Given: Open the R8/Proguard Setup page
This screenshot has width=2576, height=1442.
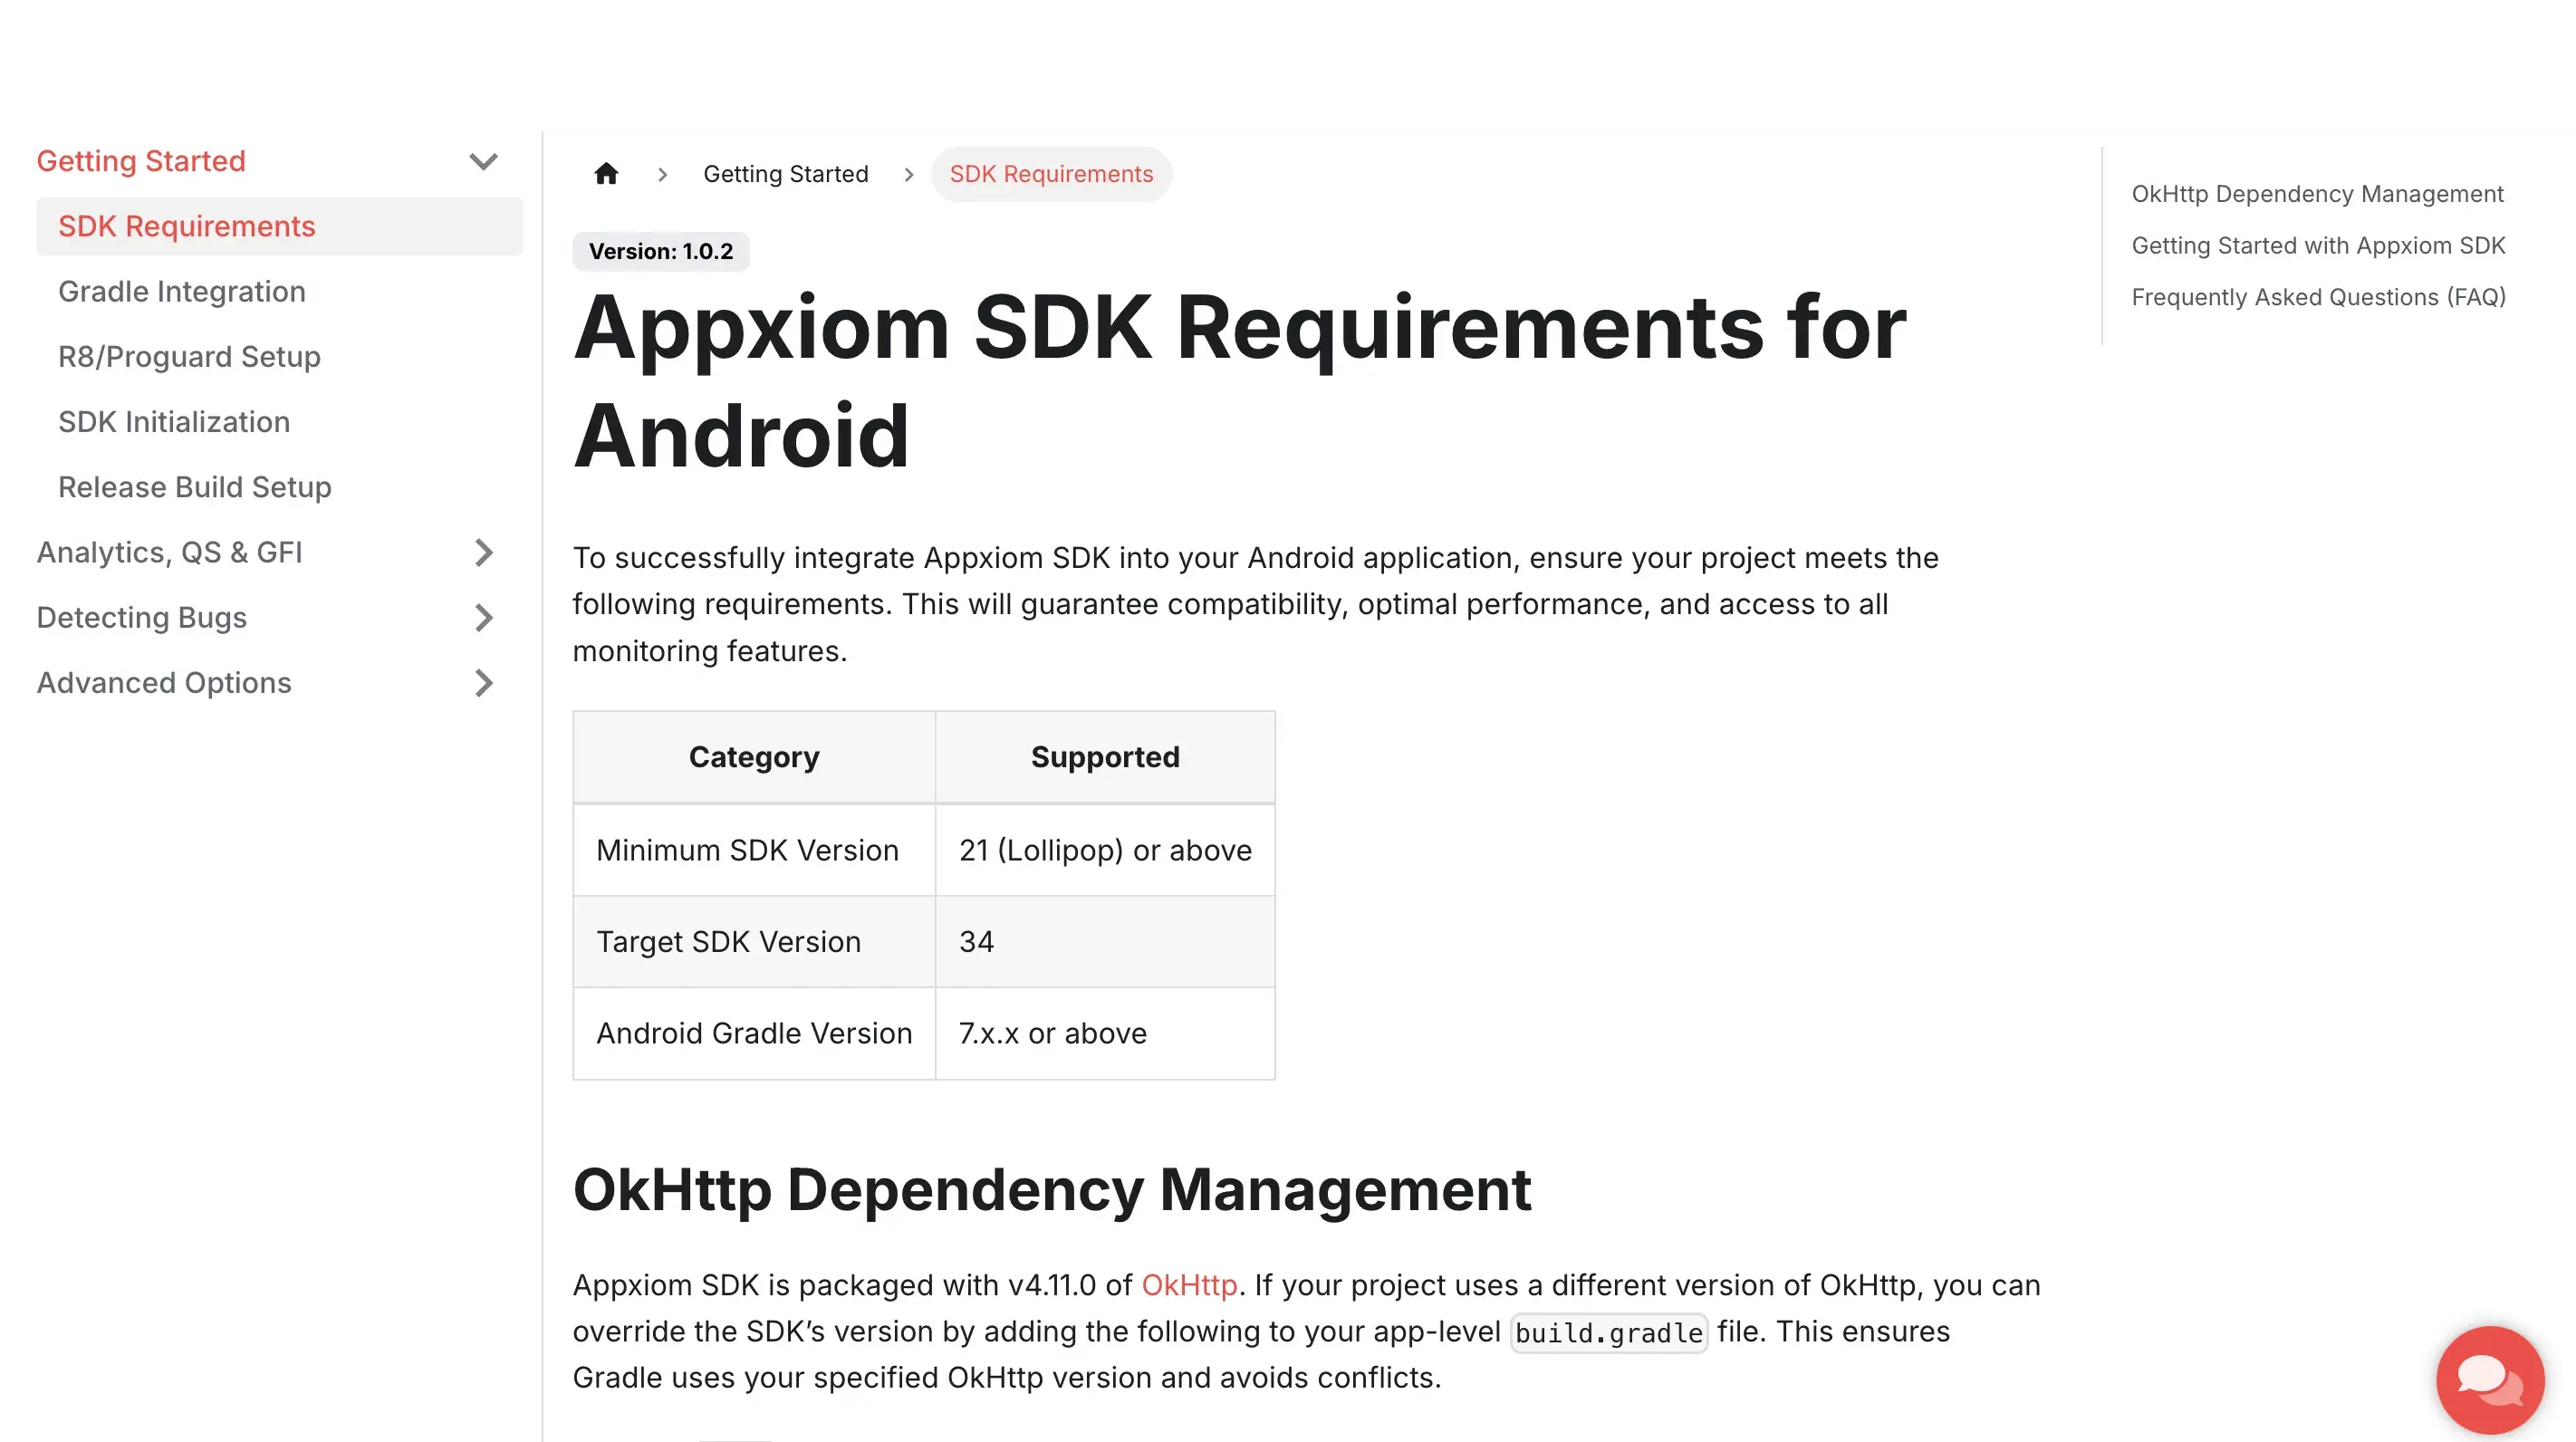Looking at the screenshot, I should click(189, 356).
